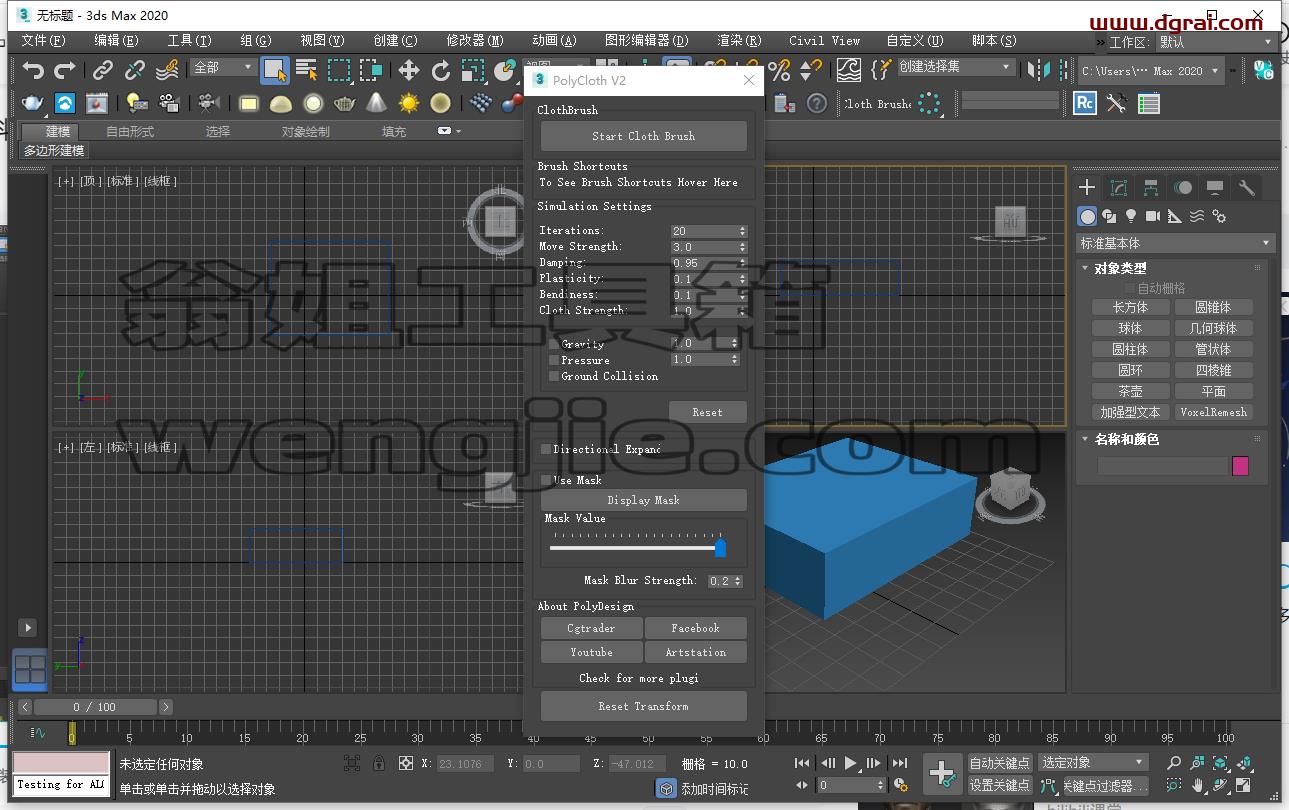Collapse the 名称和颜色 rollout
1289x810 pixels.
click(1125, 439)
